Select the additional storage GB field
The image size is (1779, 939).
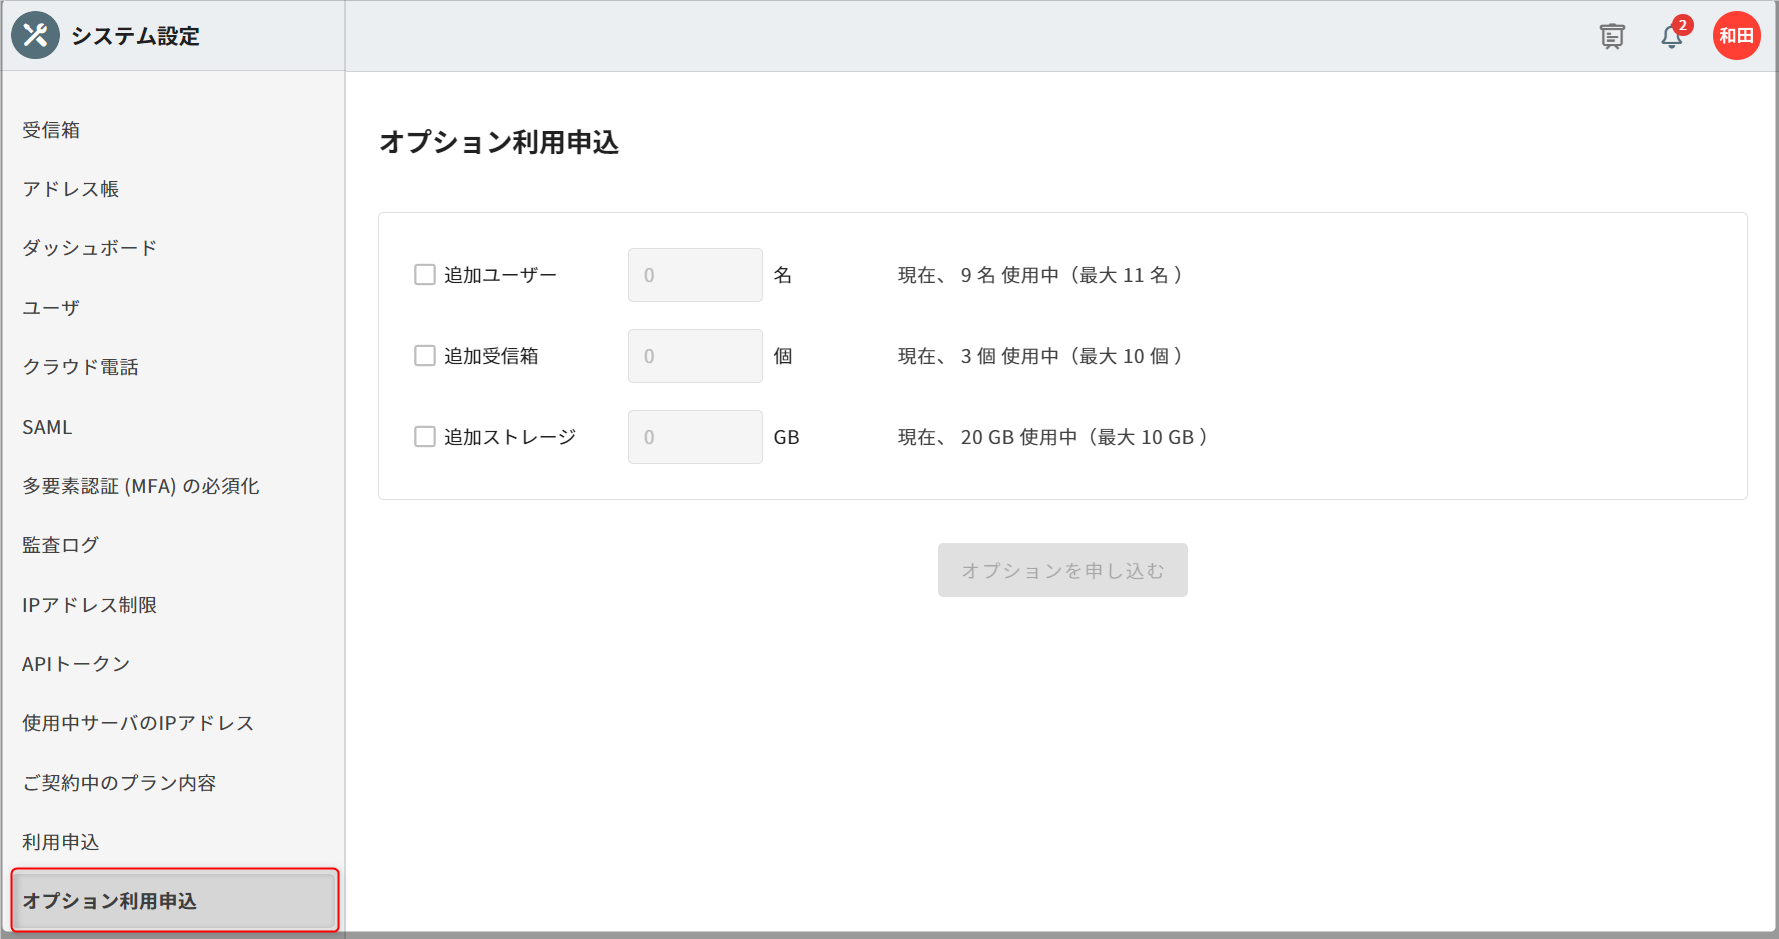coord(695,437)
